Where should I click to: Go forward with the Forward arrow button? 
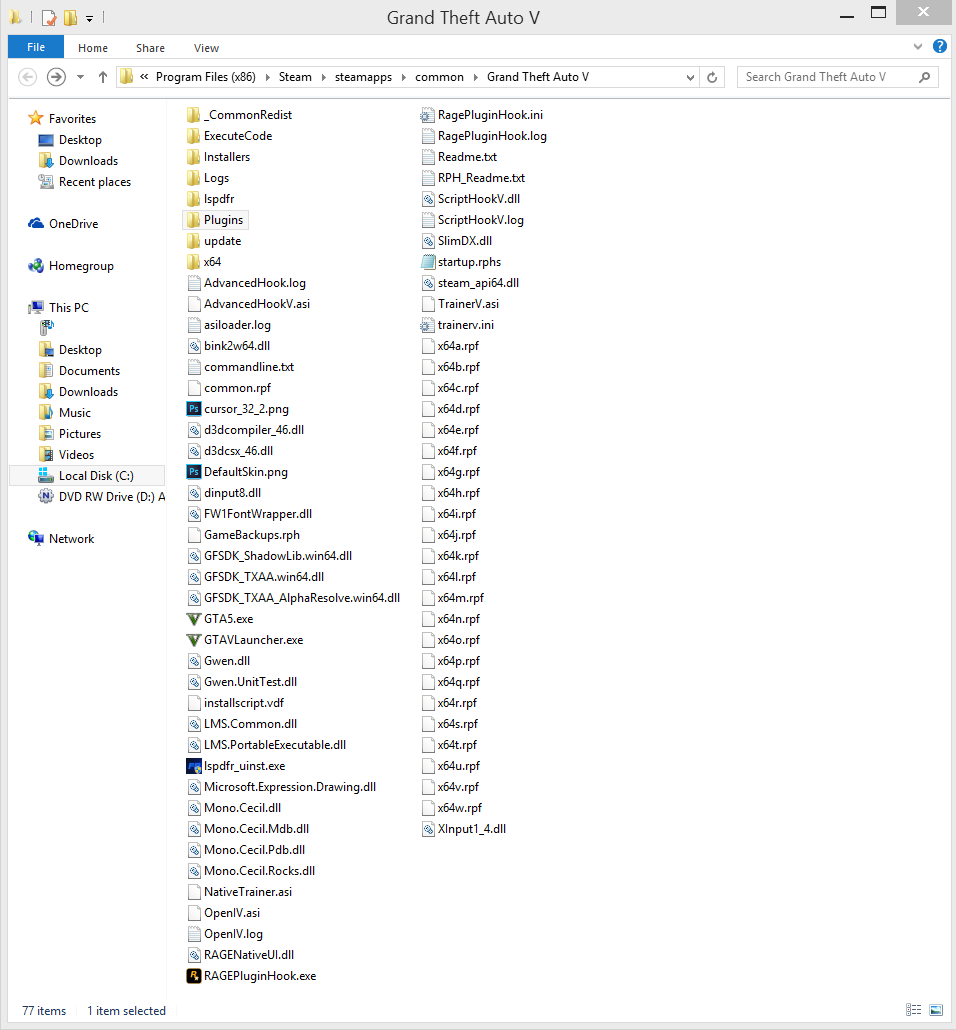(57, 77)
